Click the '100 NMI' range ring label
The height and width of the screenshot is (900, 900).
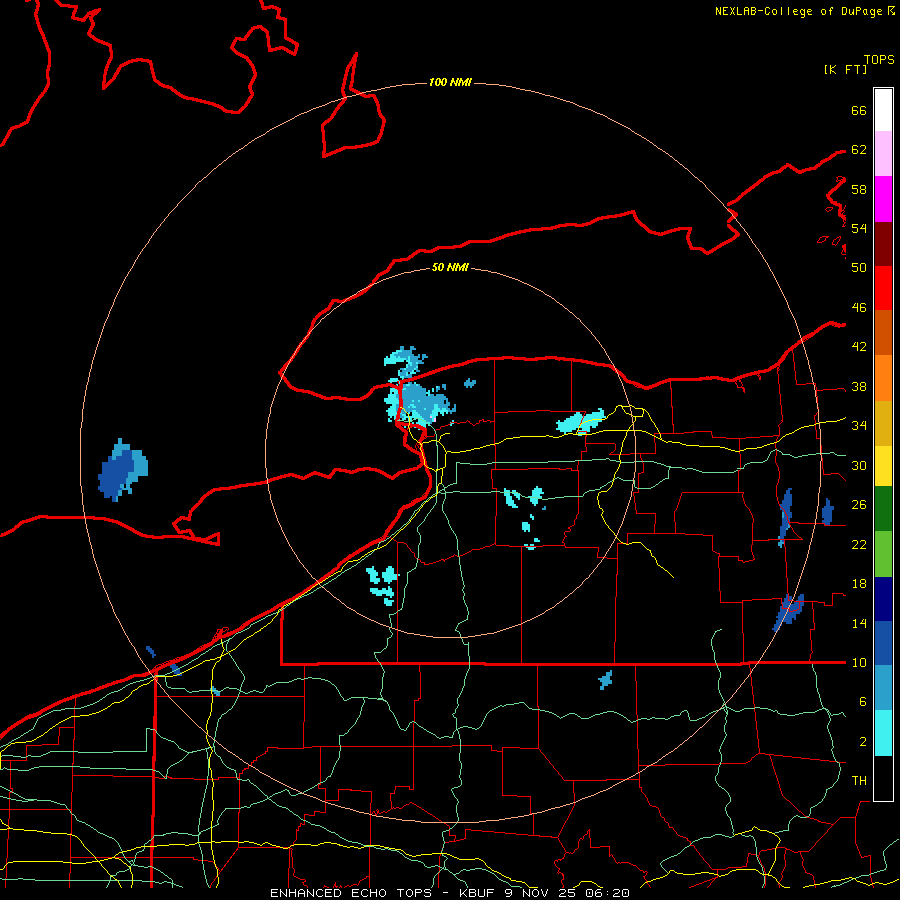tap(450, 83)
